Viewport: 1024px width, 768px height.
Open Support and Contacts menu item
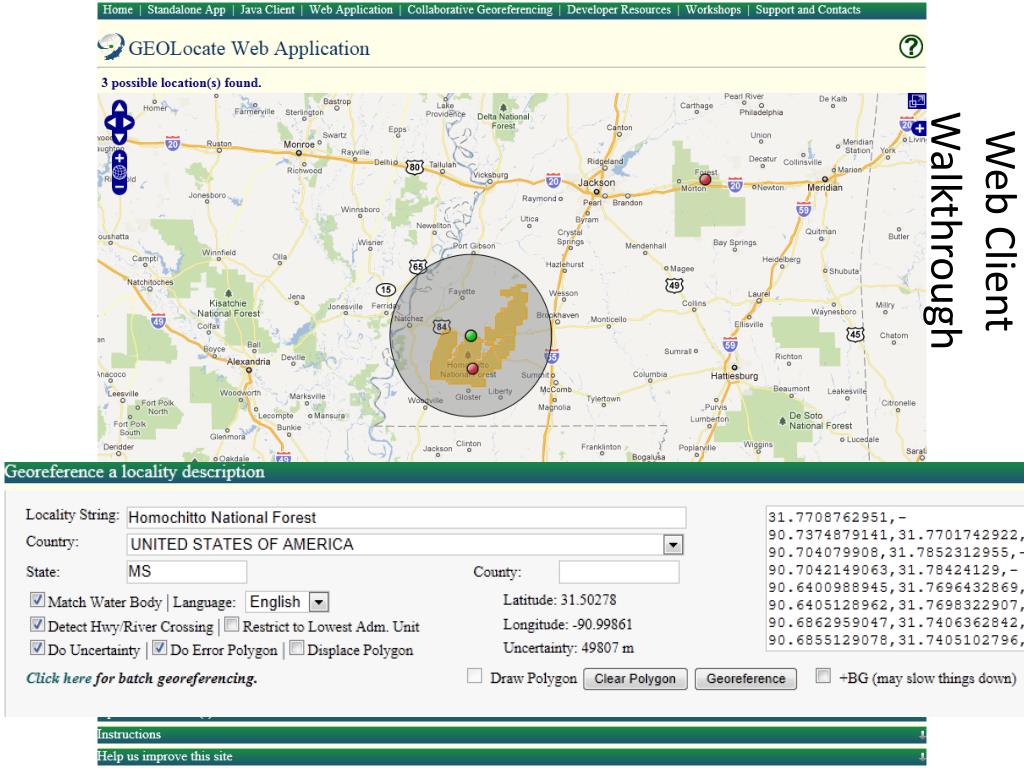coord(808,10)
